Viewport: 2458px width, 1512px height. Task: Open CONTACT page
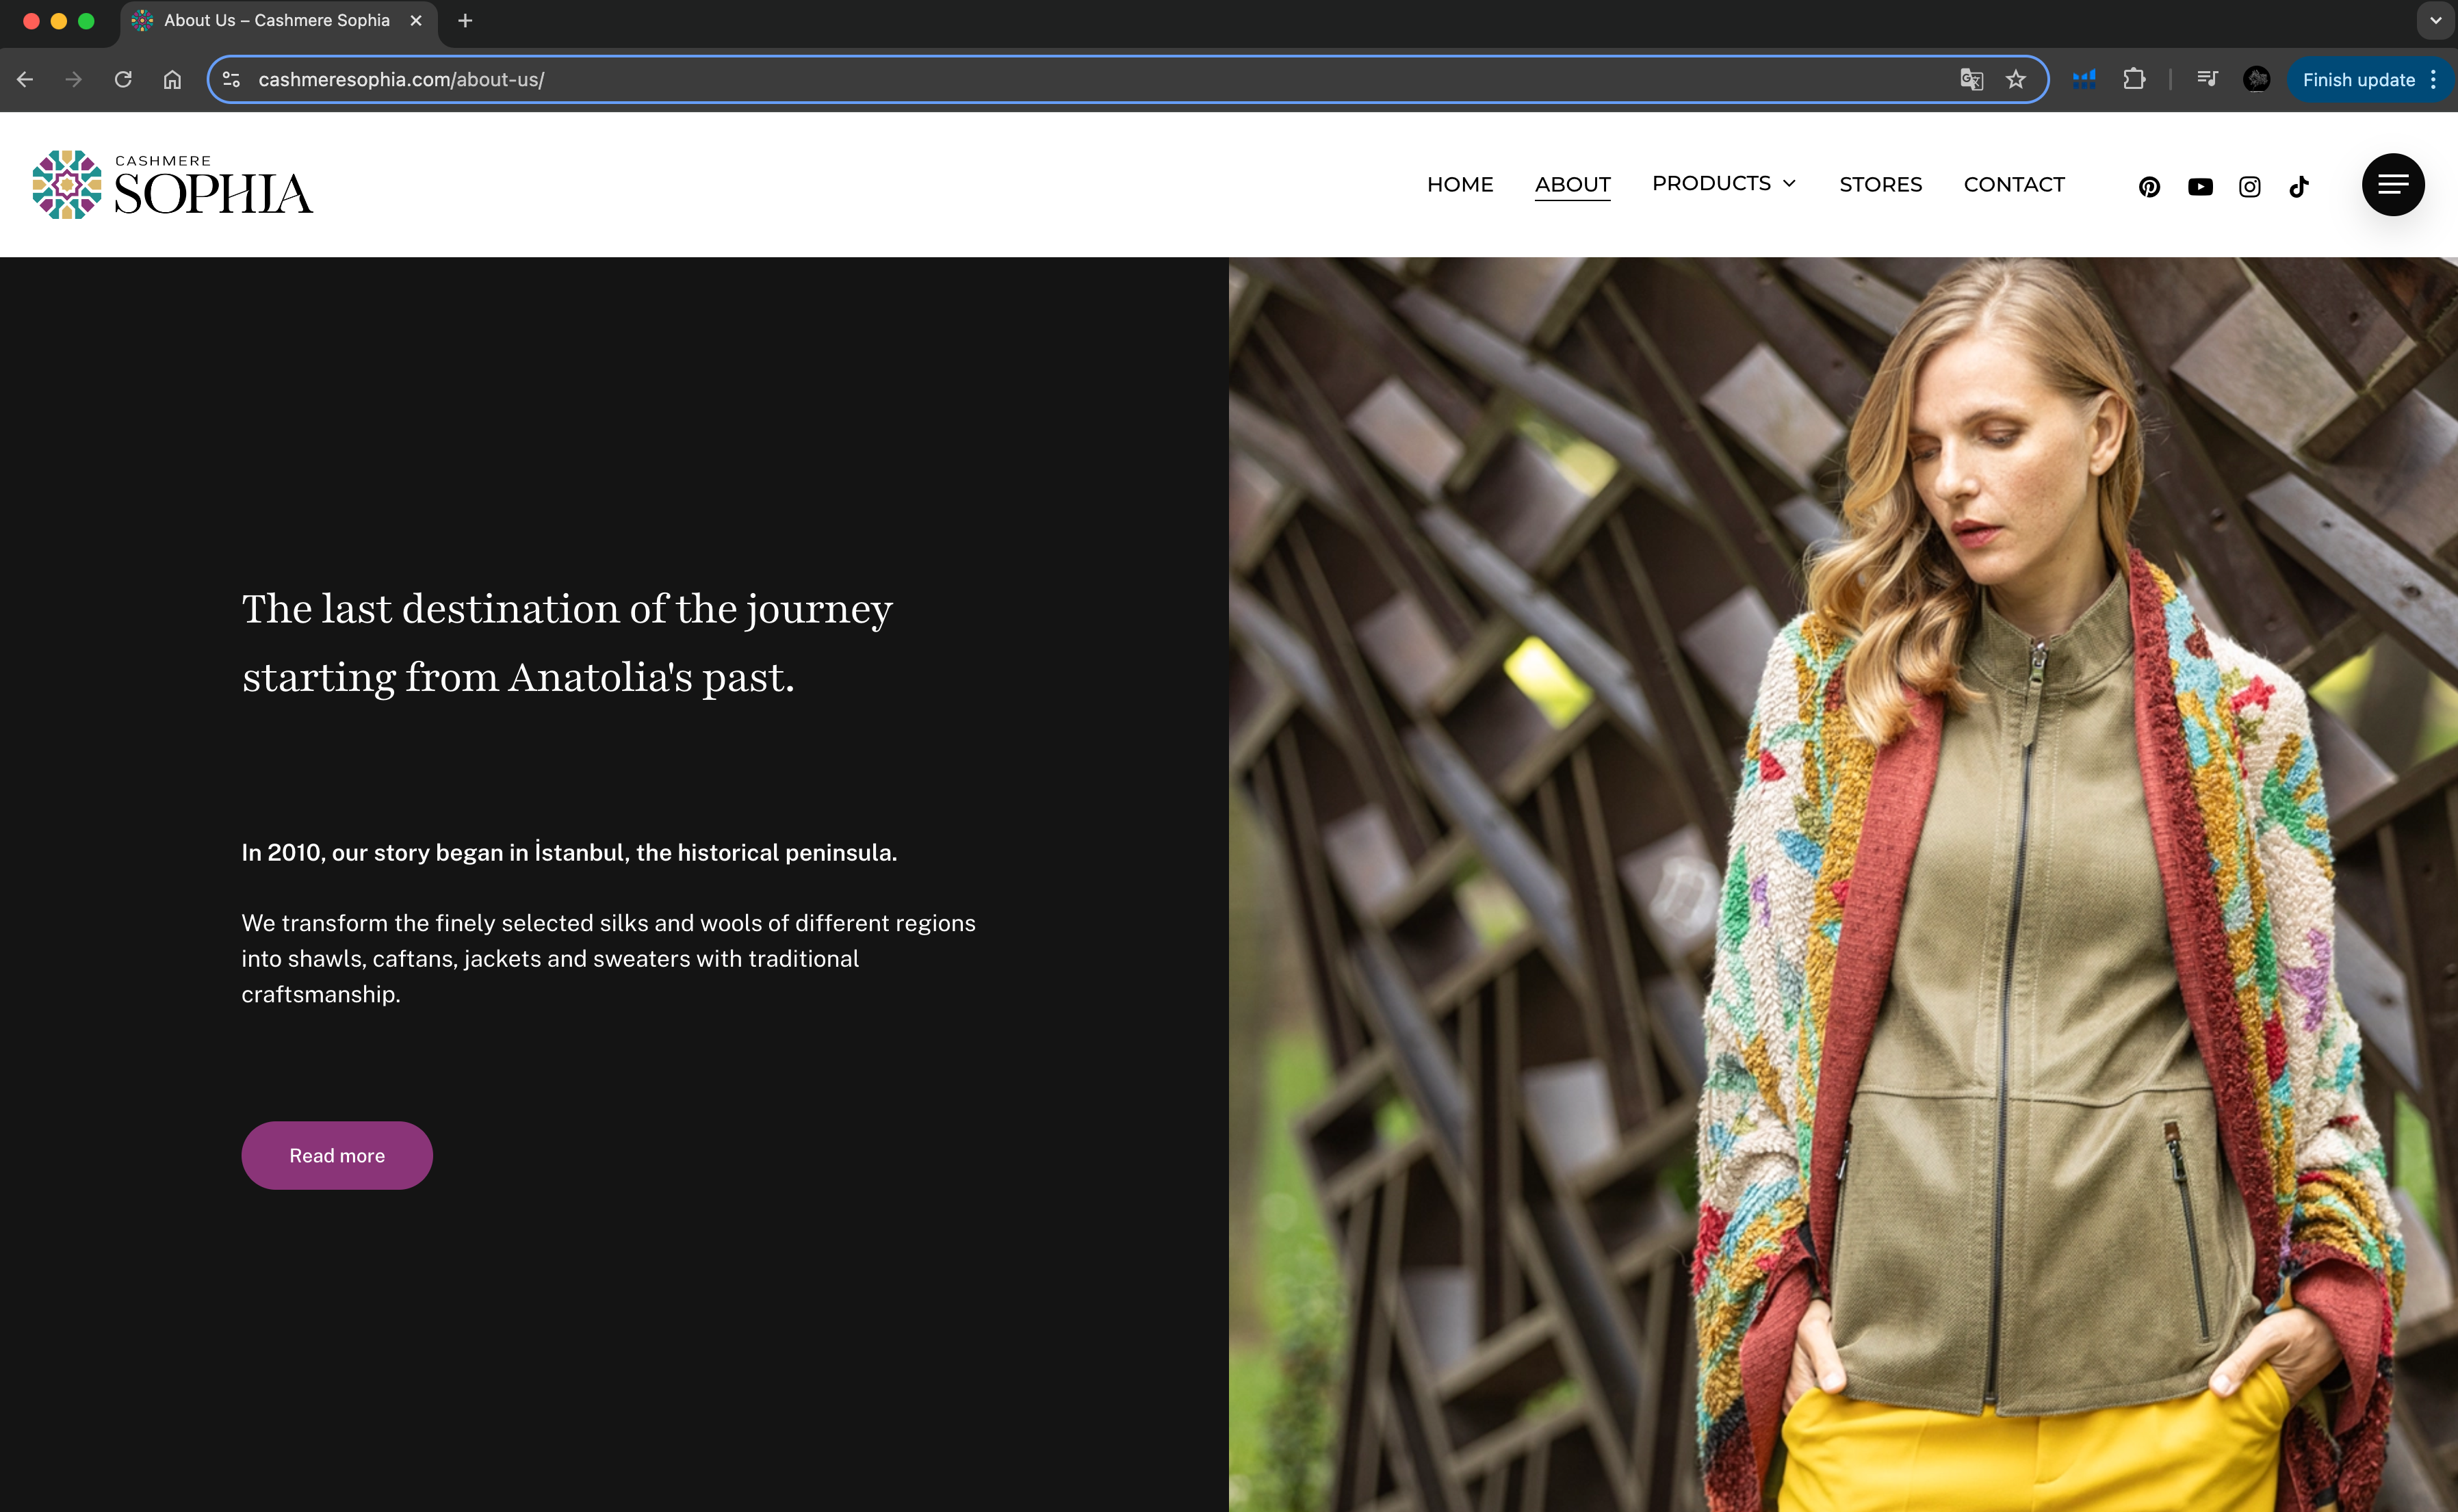pyautogui.click(x=2014, y=184)
